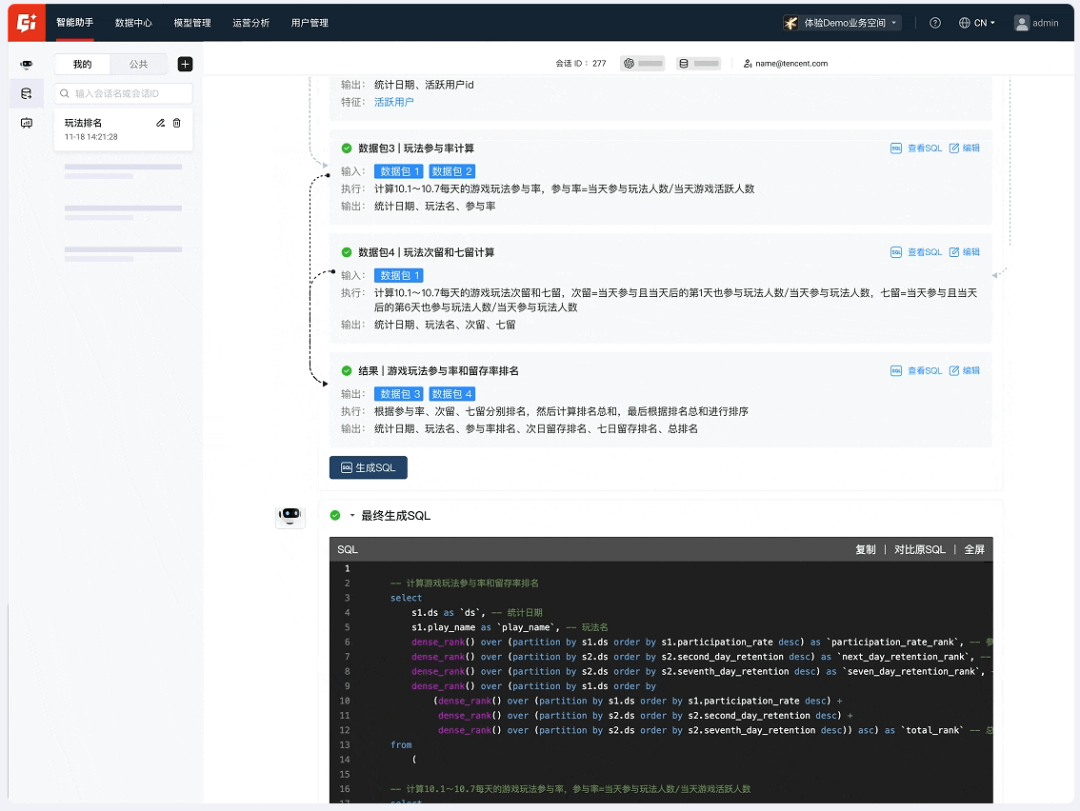Click the 生成SQL button
The height and width of the screenshot is (811, 1080).
(x=368, y=468)
